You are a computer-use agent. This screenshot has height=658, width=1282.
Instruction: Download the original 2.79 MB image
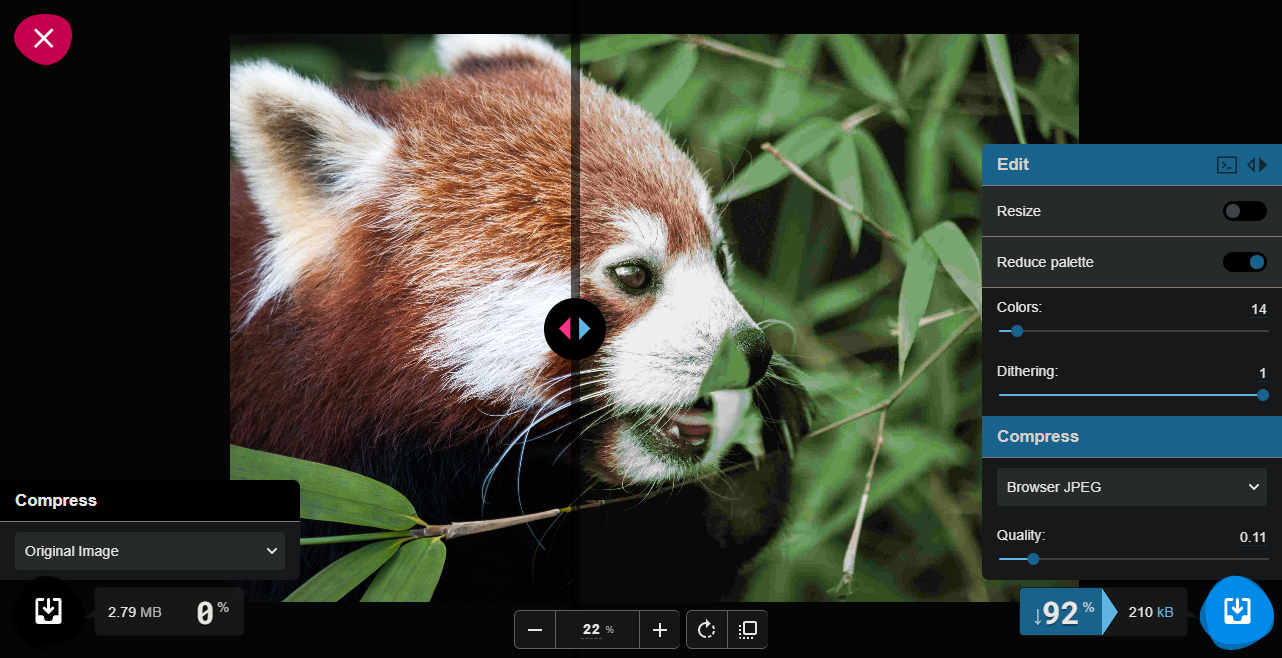click(48, 610)
